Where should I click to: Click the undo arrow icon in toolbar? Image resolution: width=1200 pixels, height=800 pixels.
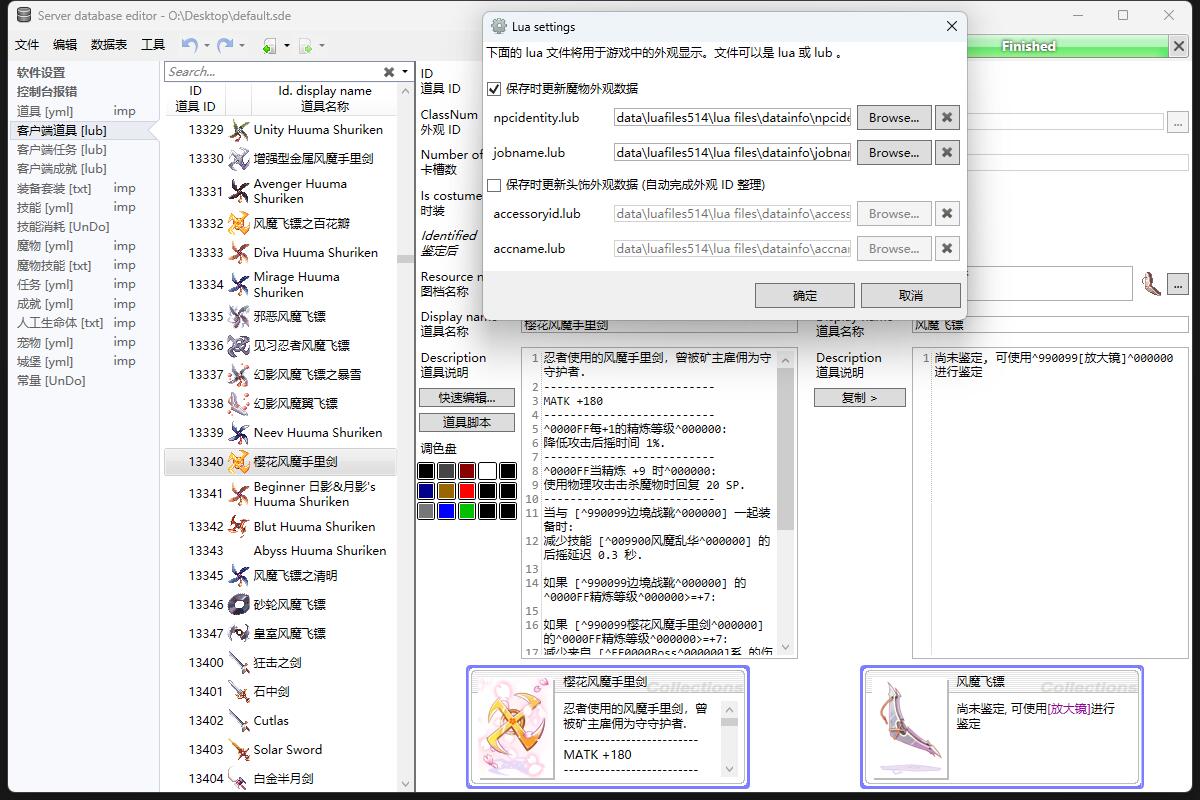coord(189,45)
